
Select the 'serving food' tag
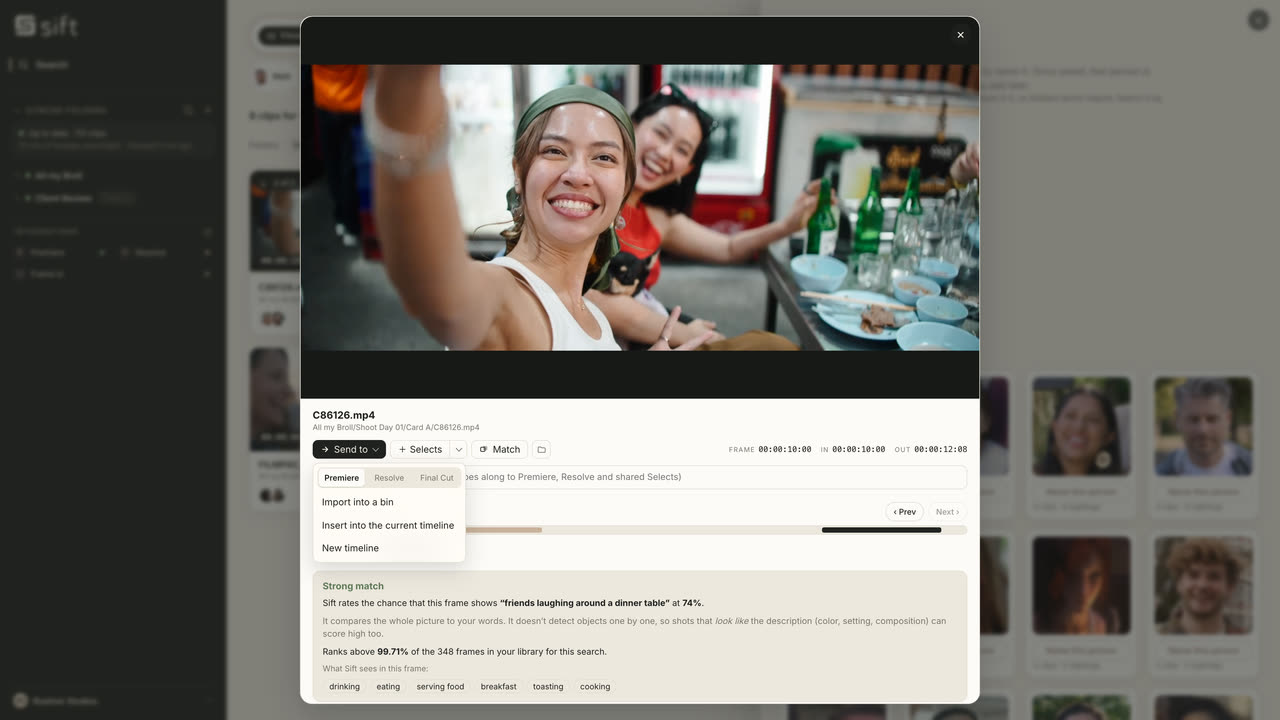(x=440, y=687)
